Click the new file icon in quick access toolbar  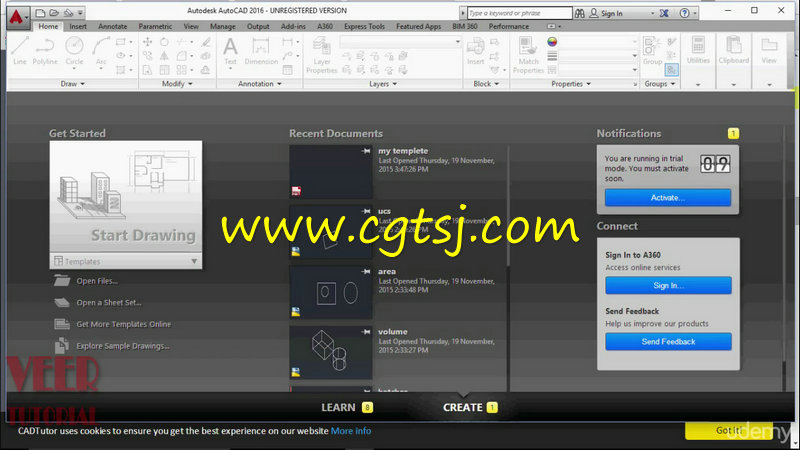coord(40,13)
